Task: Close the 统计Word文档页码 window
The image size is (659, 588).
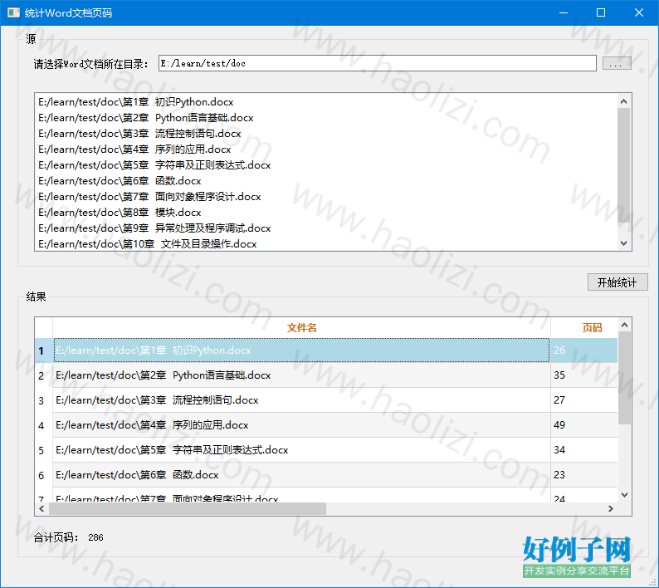Action: (639, 13)
